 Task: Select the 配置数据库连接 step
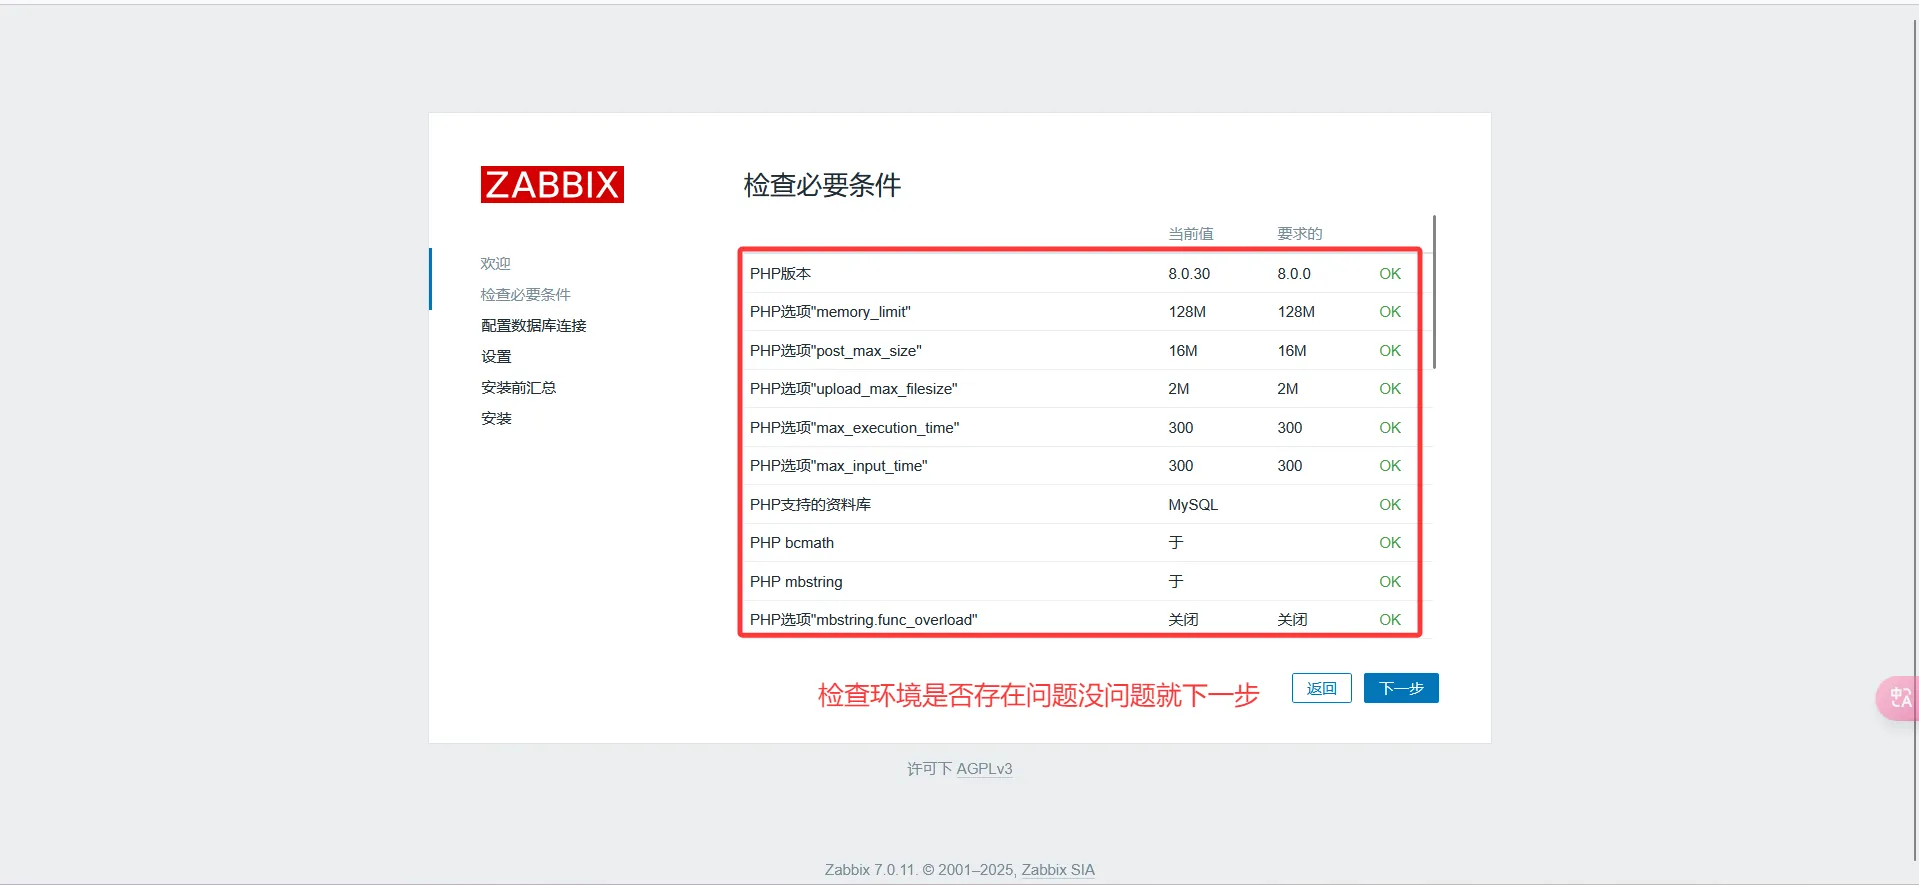(534, 325)
